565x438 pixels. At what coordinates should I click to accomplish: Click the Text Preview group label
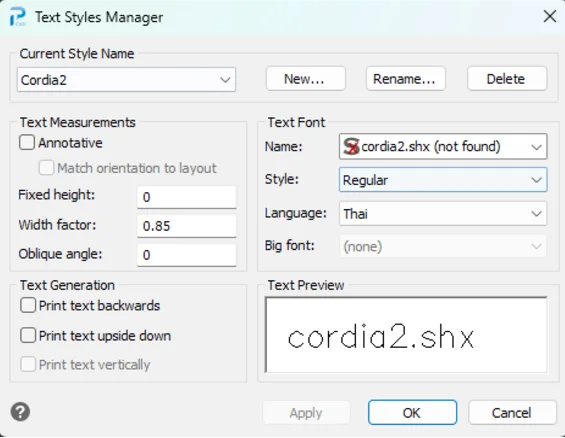point(306,285)
